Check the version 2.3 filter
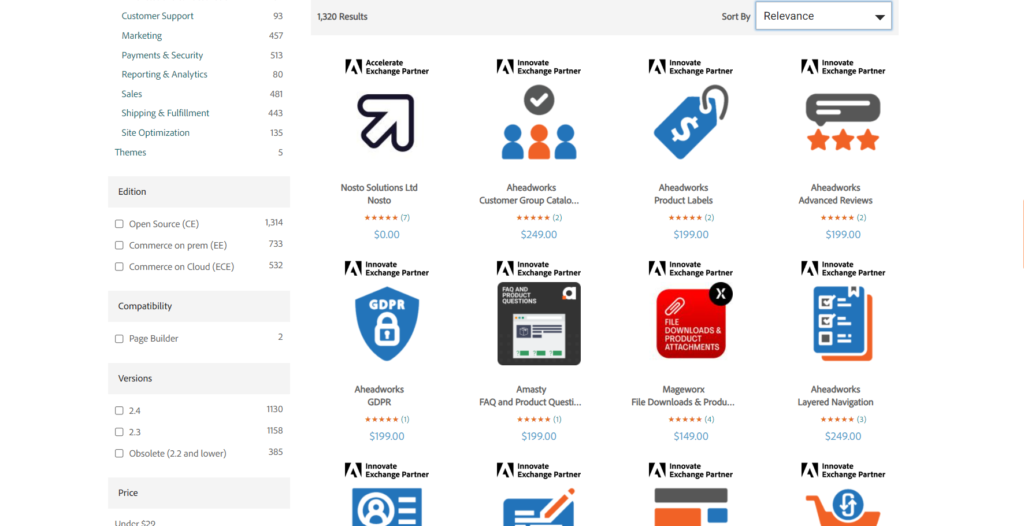Viewport: 1024px width, 526px height. click(119, 432)
